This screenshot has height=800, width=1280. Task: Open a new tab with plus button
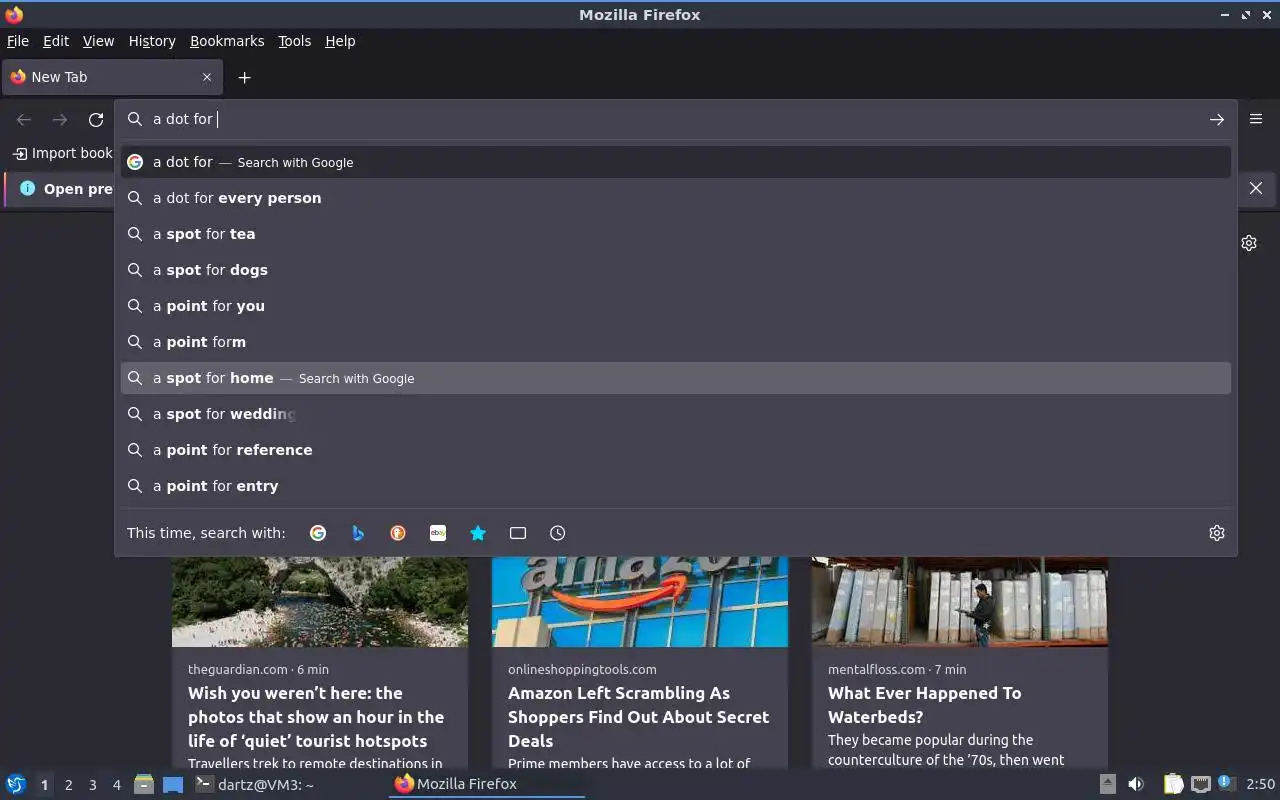click(244, 77)
